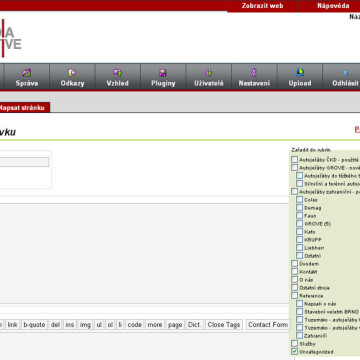The width and height of the screenshot is (360, 360).
Task: Tick the Faun checkbox
Action: 300,216
